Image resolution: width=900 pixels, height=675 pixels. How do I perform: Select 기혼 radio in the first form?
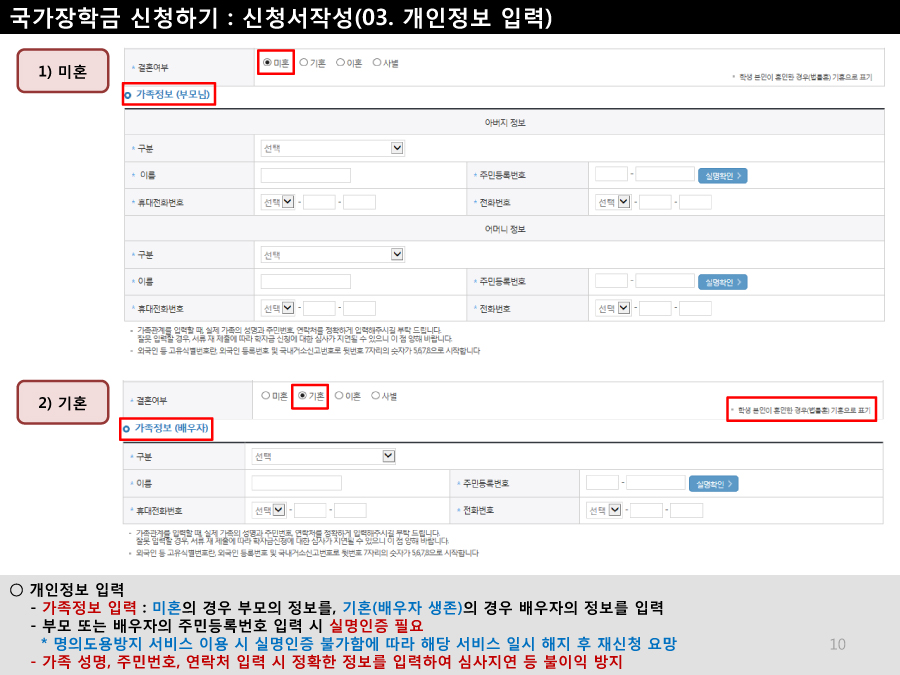click(x=304, y=63)
